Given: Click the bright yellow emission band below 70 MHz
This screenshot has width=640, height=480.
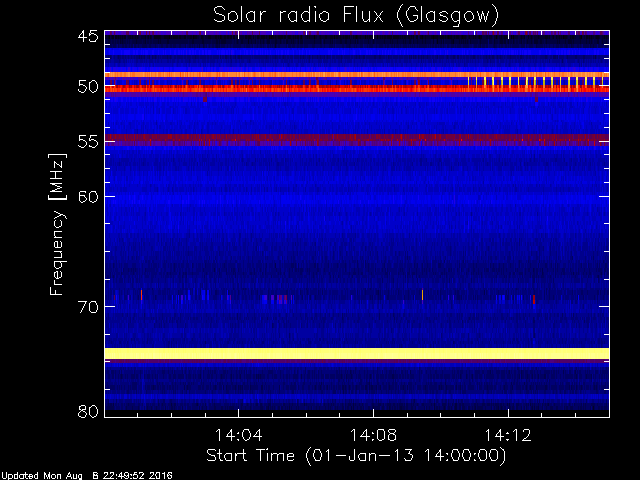Looking at the screenshot, I should (357, 353).
